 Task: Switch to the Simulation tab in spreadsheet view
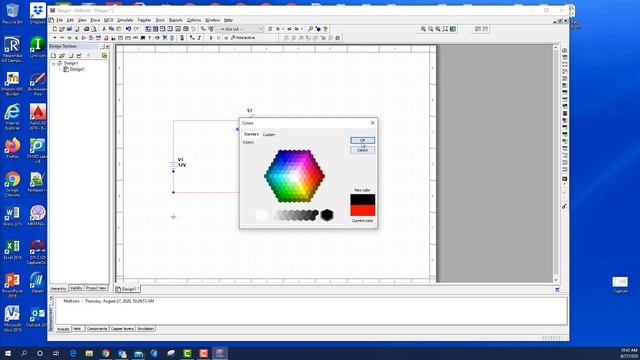pos(145,329)
